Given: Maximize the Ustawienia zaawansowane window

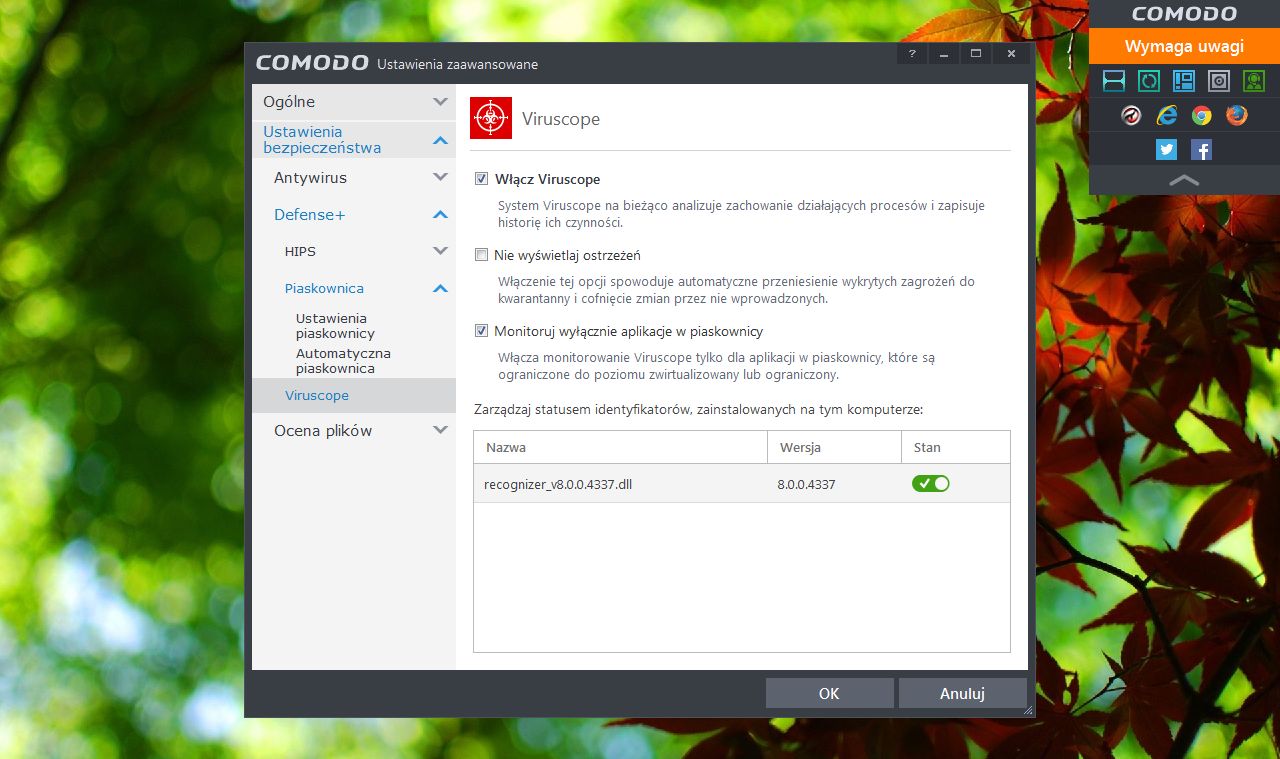Looking at the screenshot, I should coord(976,54).
